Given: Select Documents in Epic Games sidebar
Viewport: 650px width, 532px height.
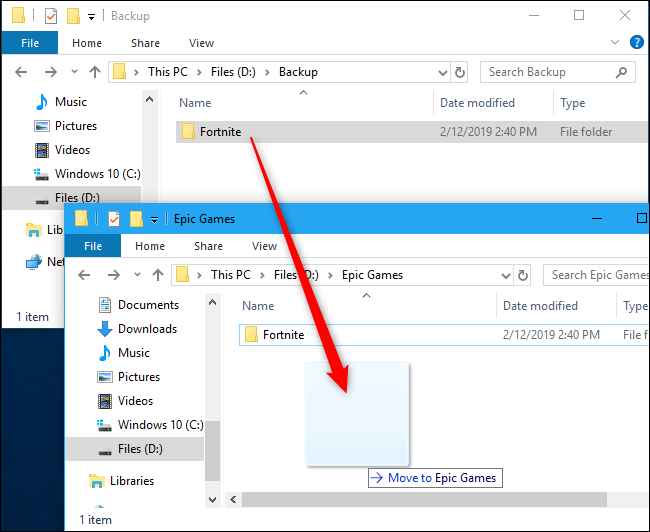Looking at the screenshot, I should 148,305.
